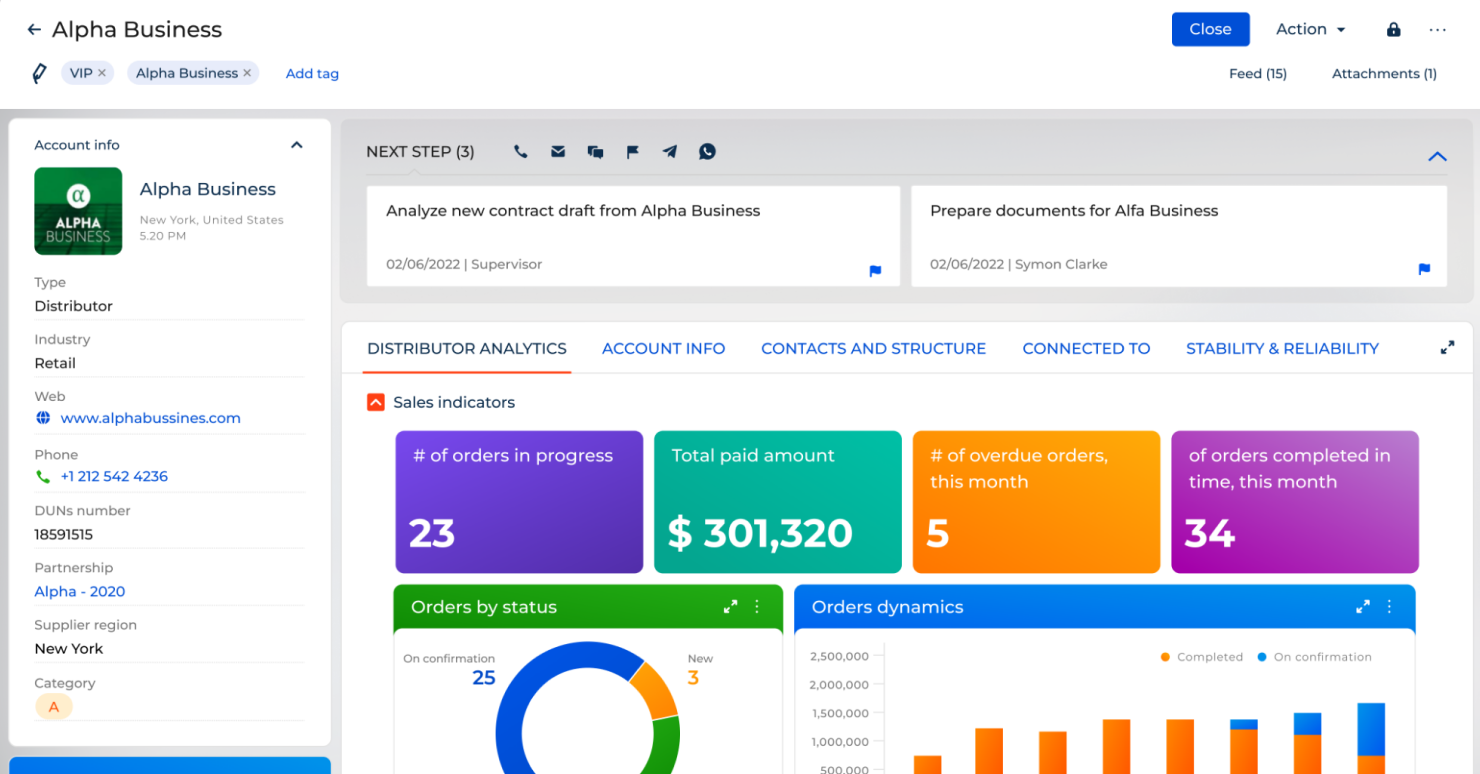Open the email compose icon
The image size is (1480, 774).
558,151
